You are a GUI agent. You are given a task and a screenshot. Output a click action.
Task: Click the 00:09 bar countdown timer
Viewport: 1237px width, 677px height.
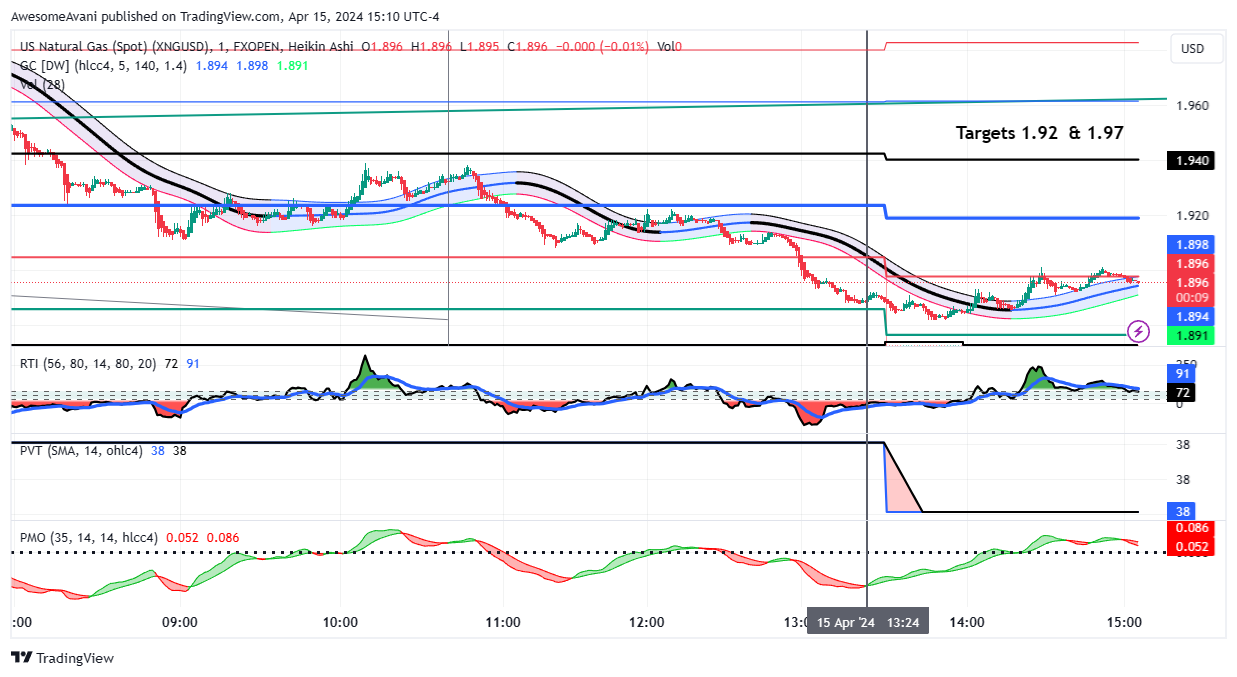[1191, 298]
